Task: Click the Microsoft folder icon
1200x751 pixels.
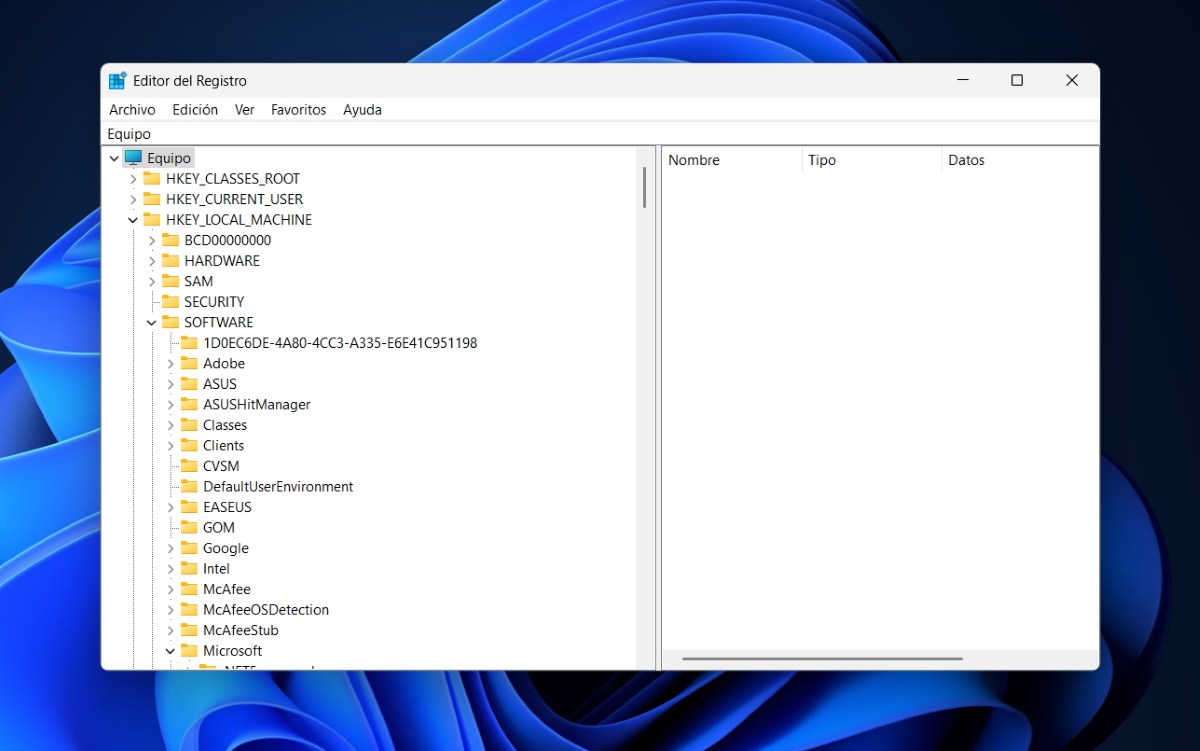Action: click(189, 650)
